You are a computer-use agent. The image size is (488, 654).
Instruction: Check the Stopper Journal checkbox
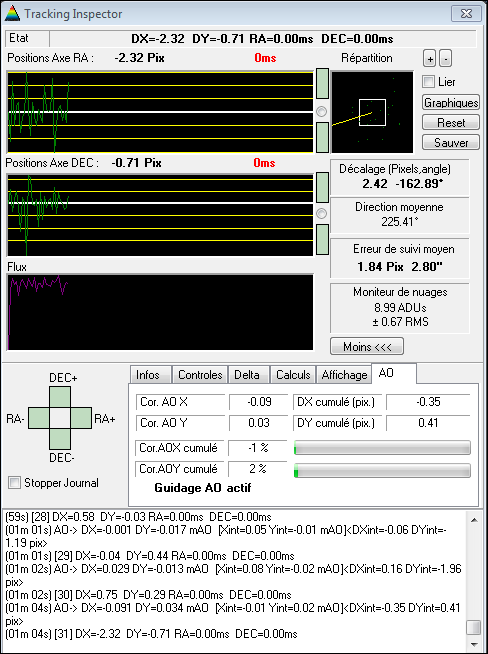click(15, 483)
